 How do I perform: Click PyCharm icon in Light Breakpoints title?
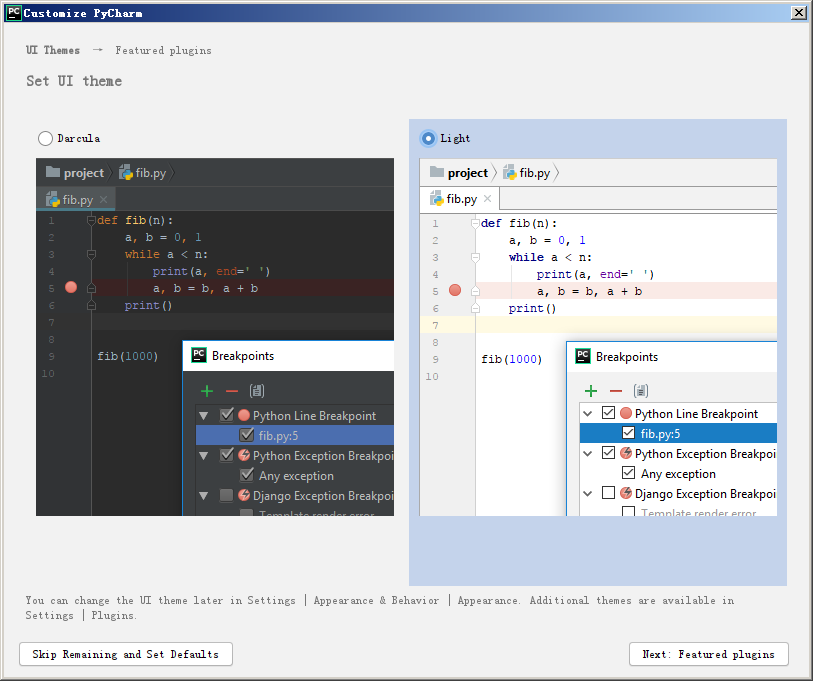[583, 356]
